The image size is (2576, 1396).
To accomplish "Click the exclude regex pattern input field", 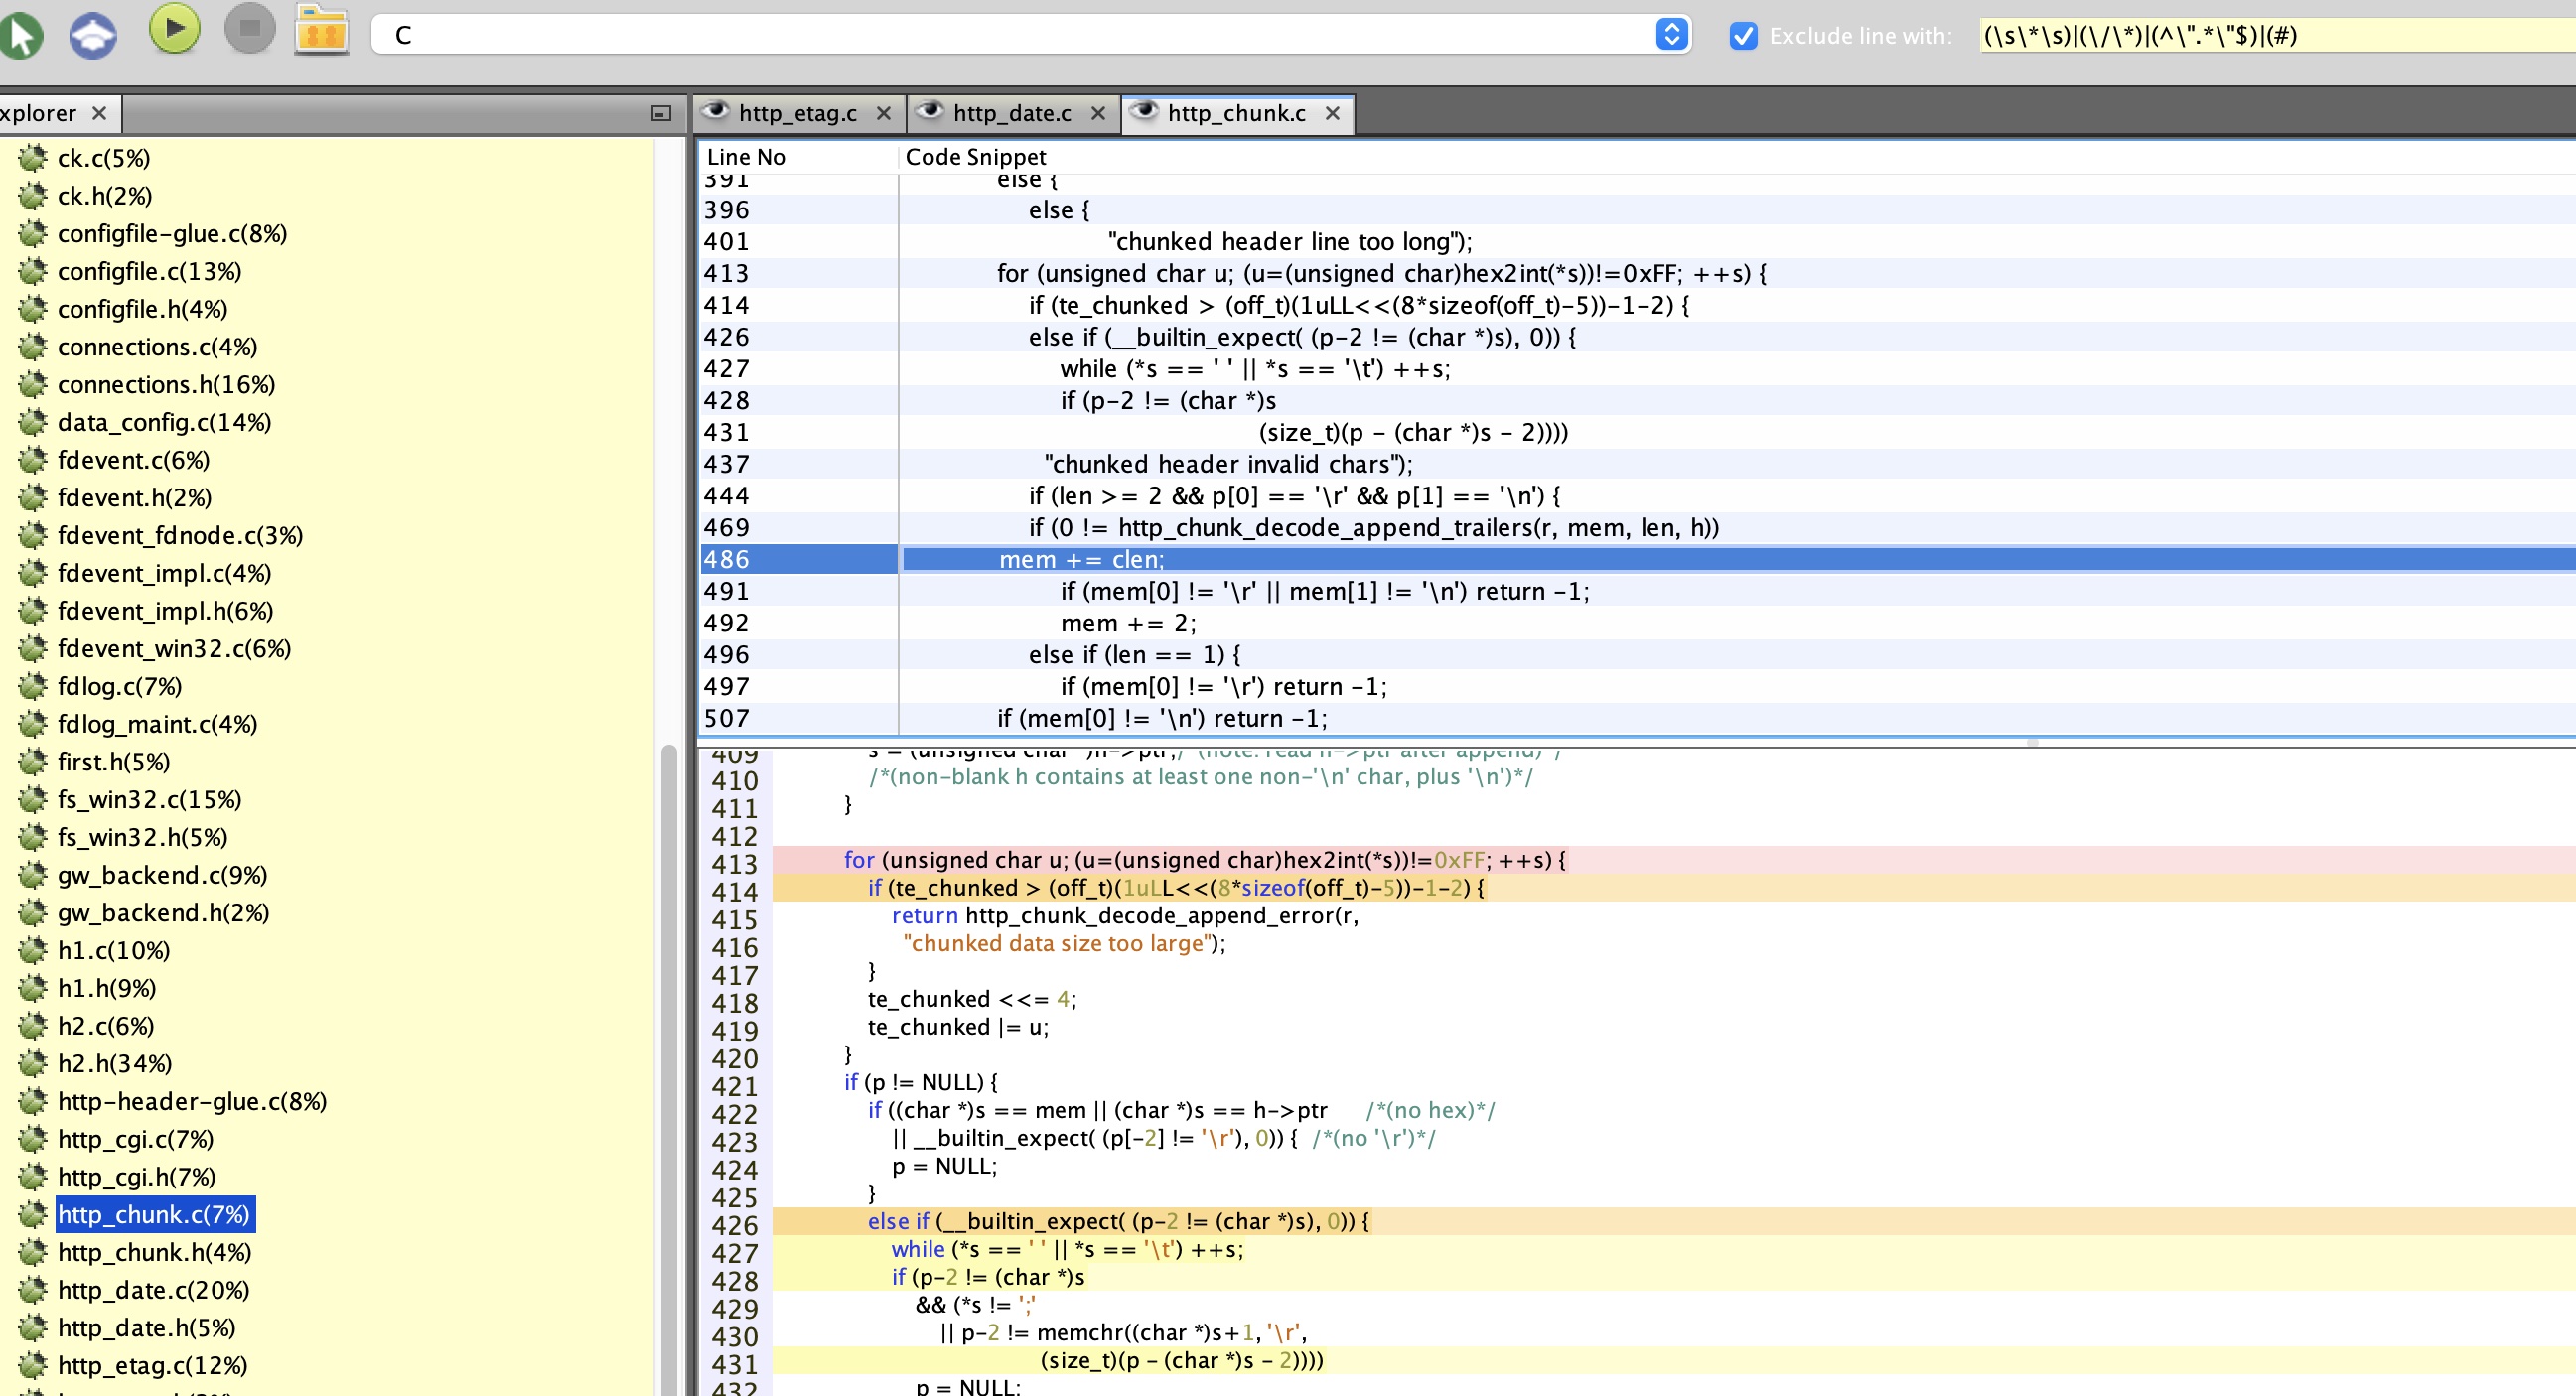I will pyautogui.click(x=2270, y=36).
